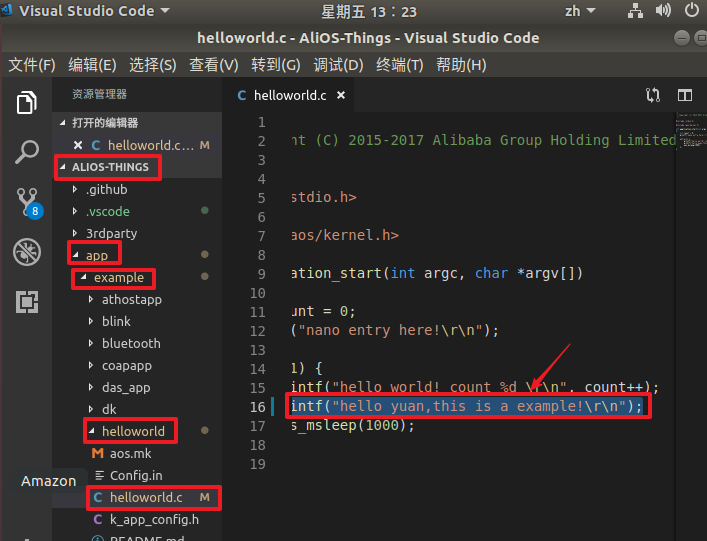
Task: Click the code minimap in the editor
Action: pyautogui.click(x=691, y=130)
